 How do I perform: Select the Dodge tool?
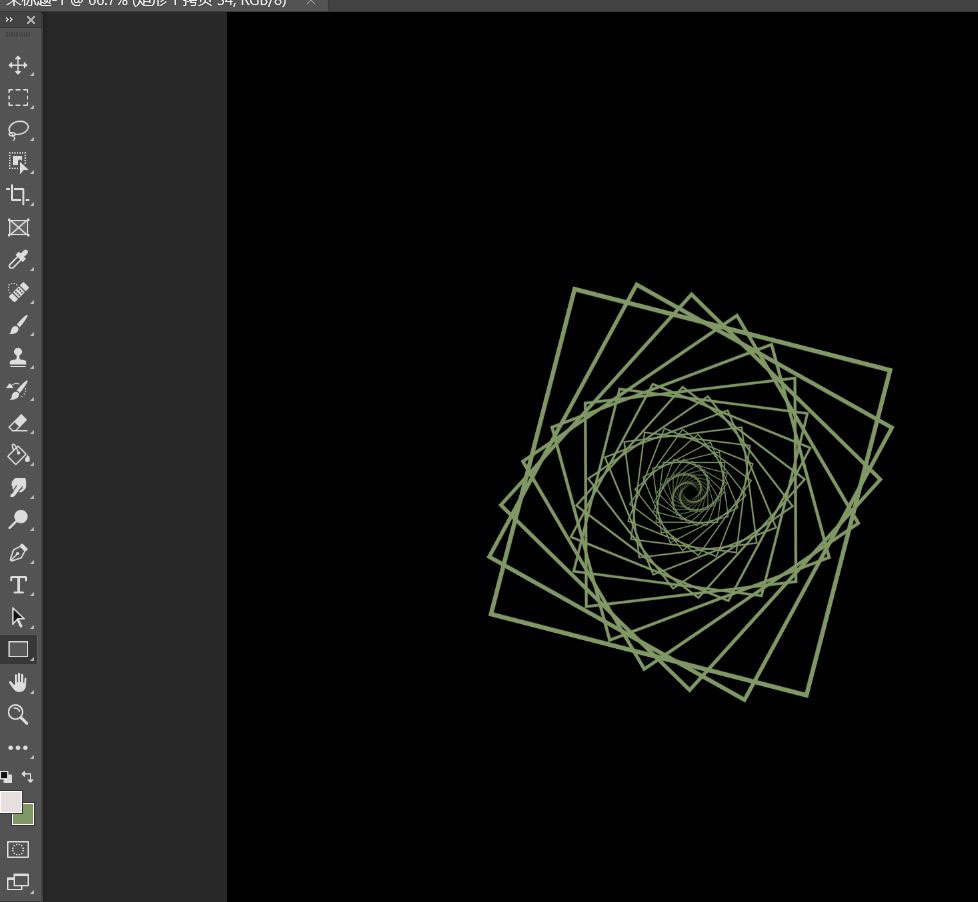pos(18,520)
